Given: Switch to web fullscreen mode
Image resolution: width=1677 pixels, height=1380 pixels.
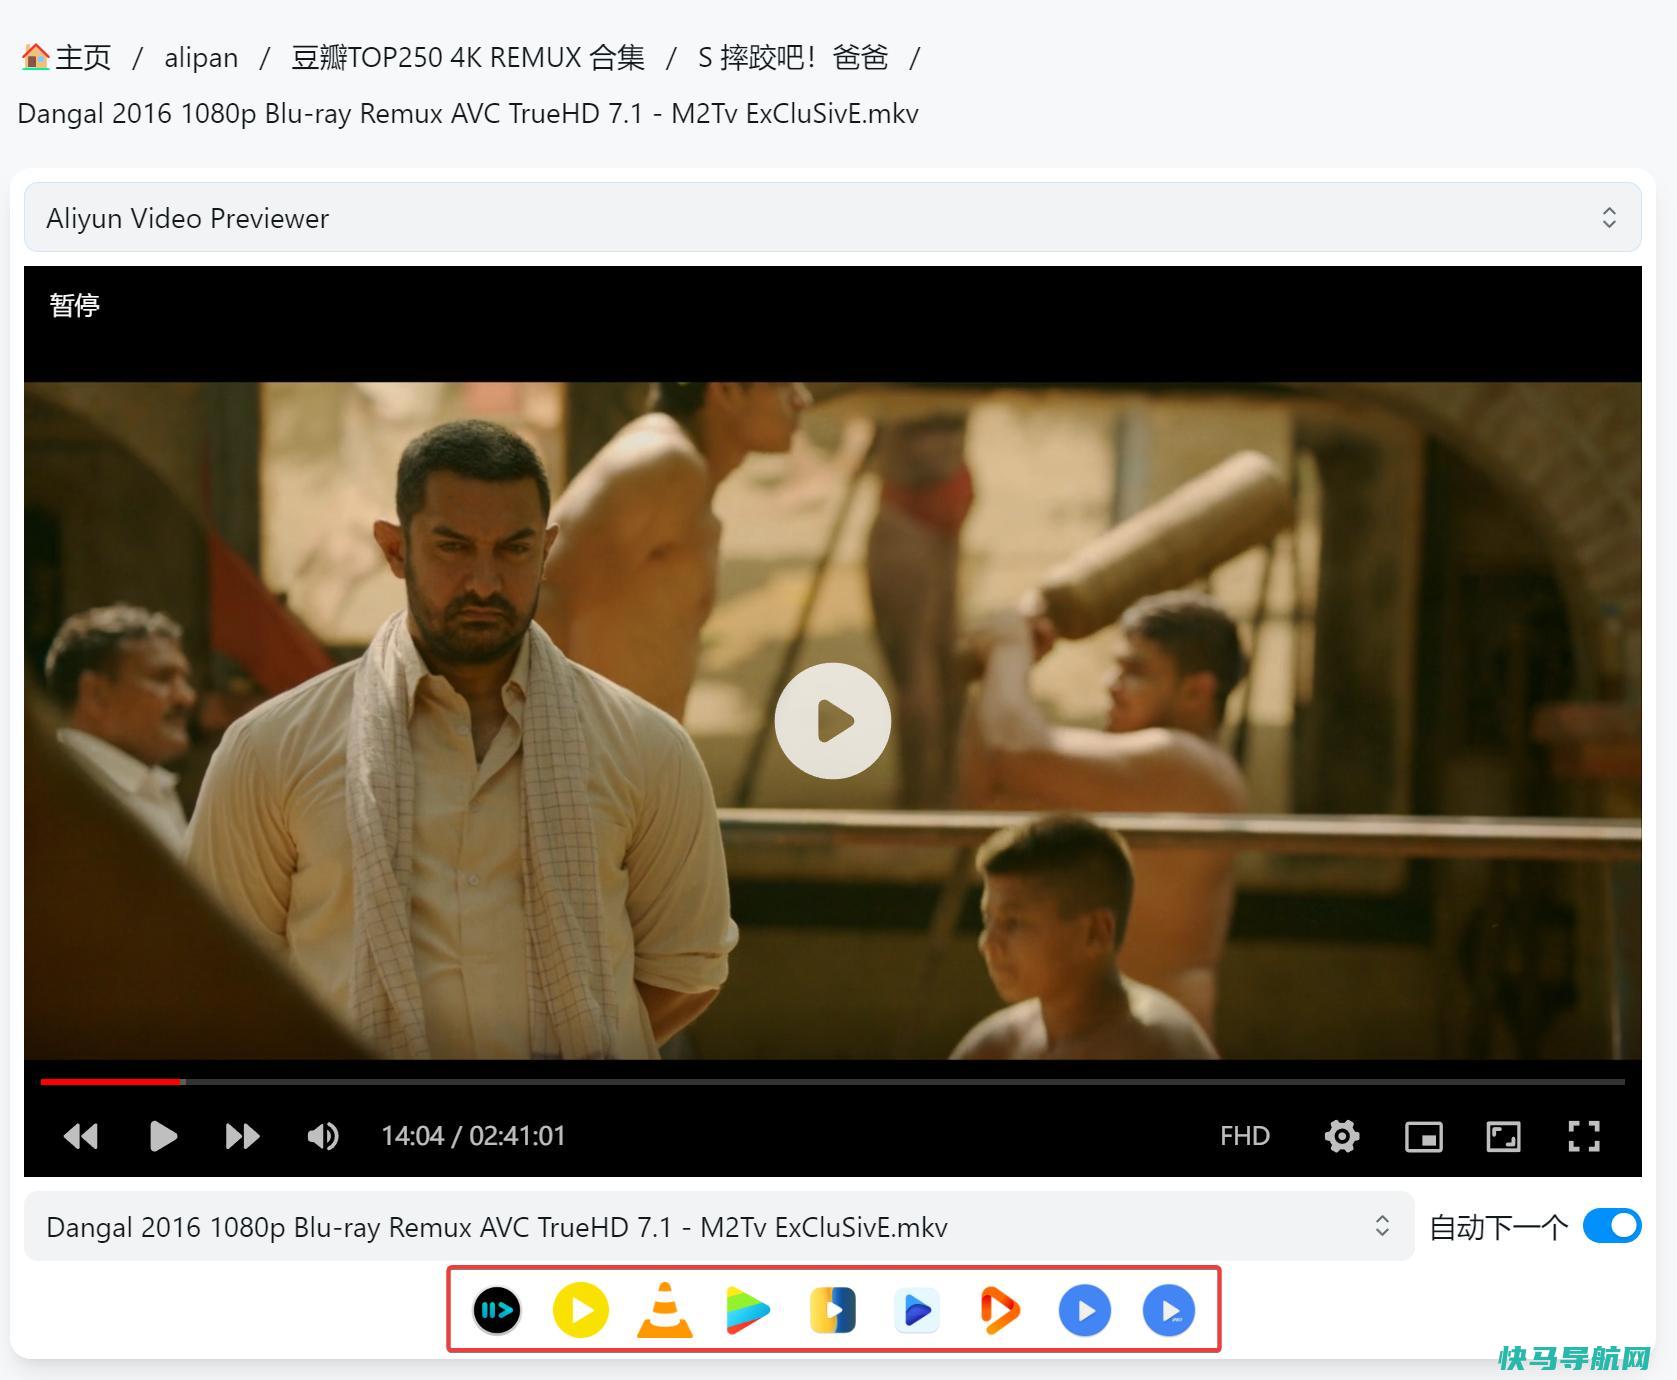Looking at the screenshot, I should tap(1503, 1136).
